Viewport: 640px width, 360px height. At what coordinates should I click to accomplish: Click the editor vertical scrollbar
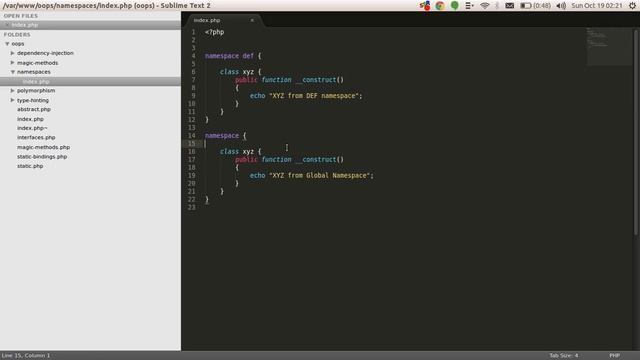(x=636, y=131)
